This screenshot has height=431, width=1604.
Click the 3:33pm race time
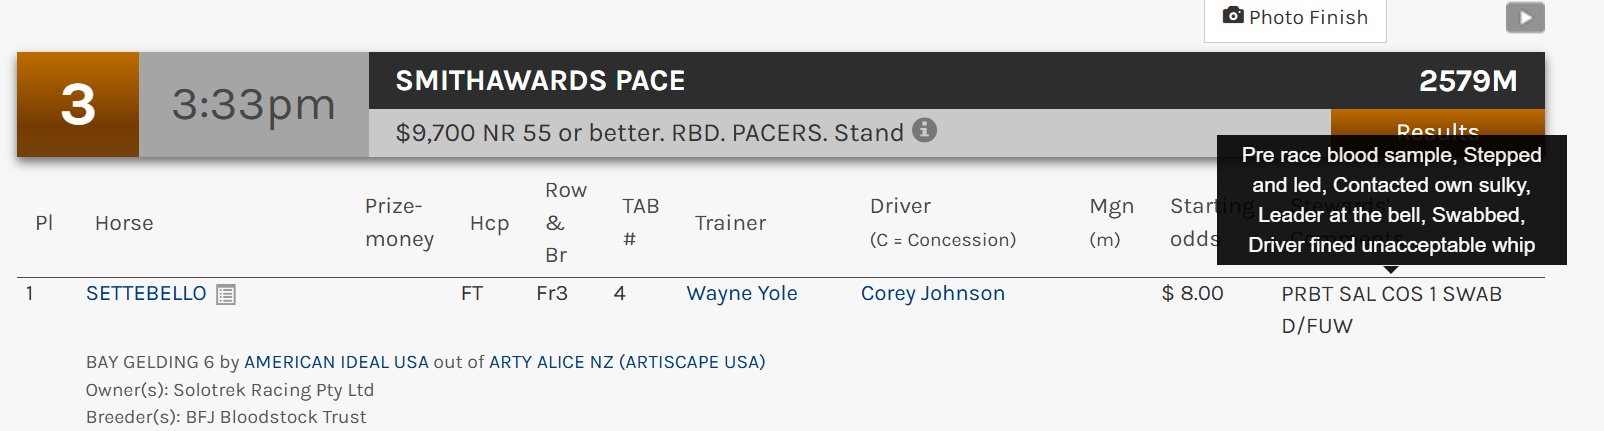253,105
